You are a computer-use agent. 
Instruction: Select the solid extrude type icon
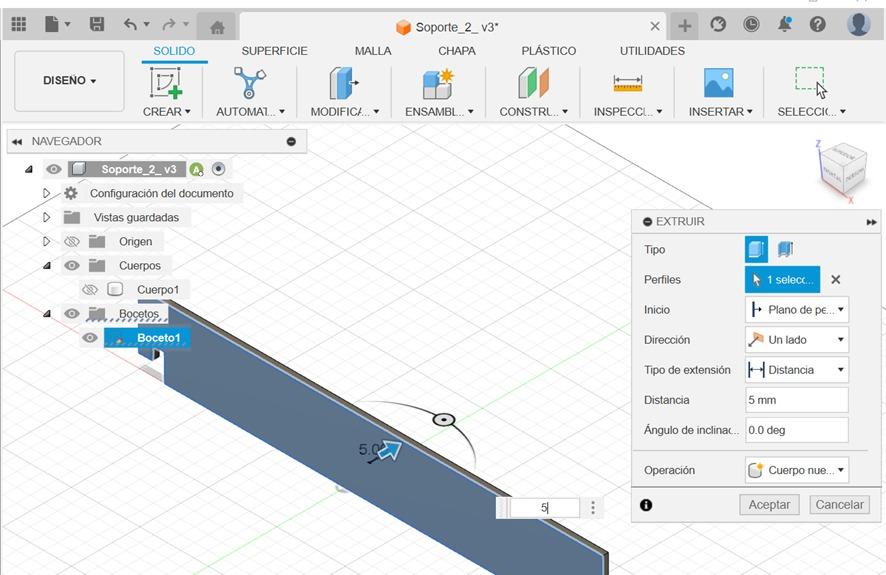coord(756,249)
